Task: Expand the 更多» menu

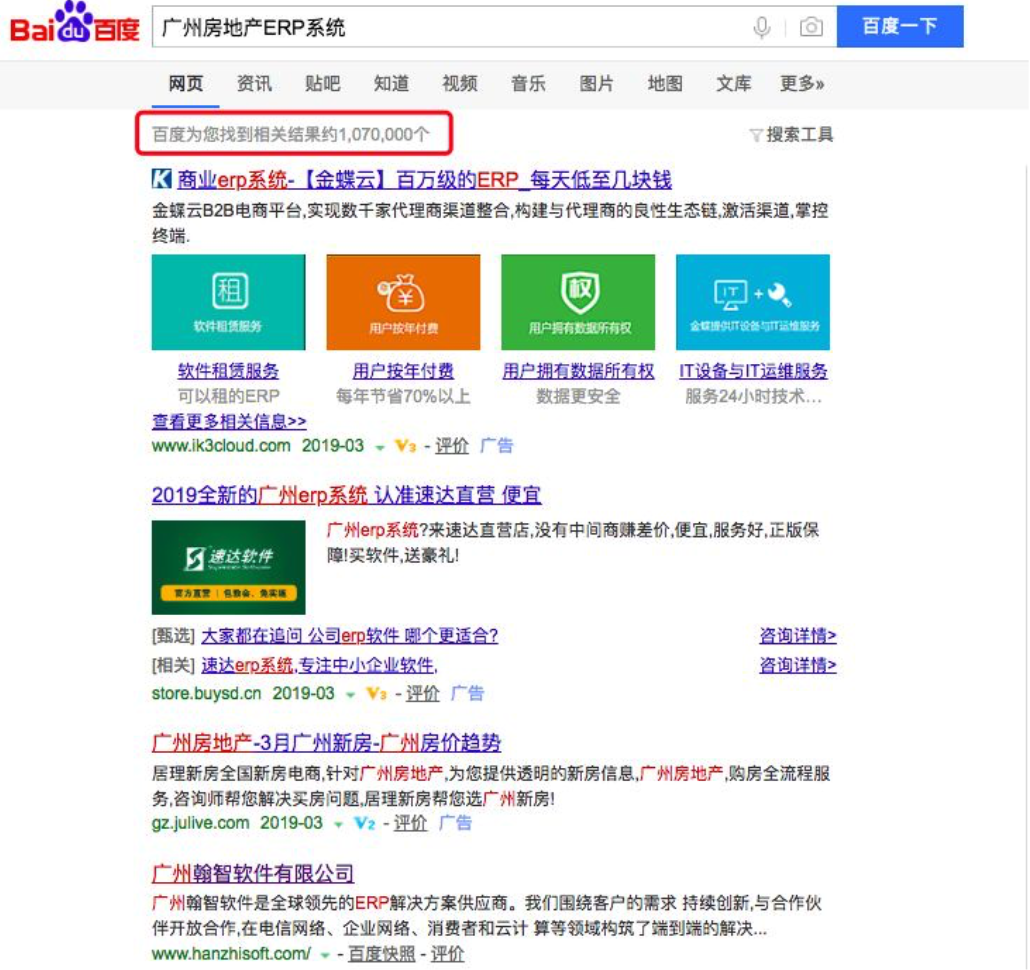Action: pos(802,83)
